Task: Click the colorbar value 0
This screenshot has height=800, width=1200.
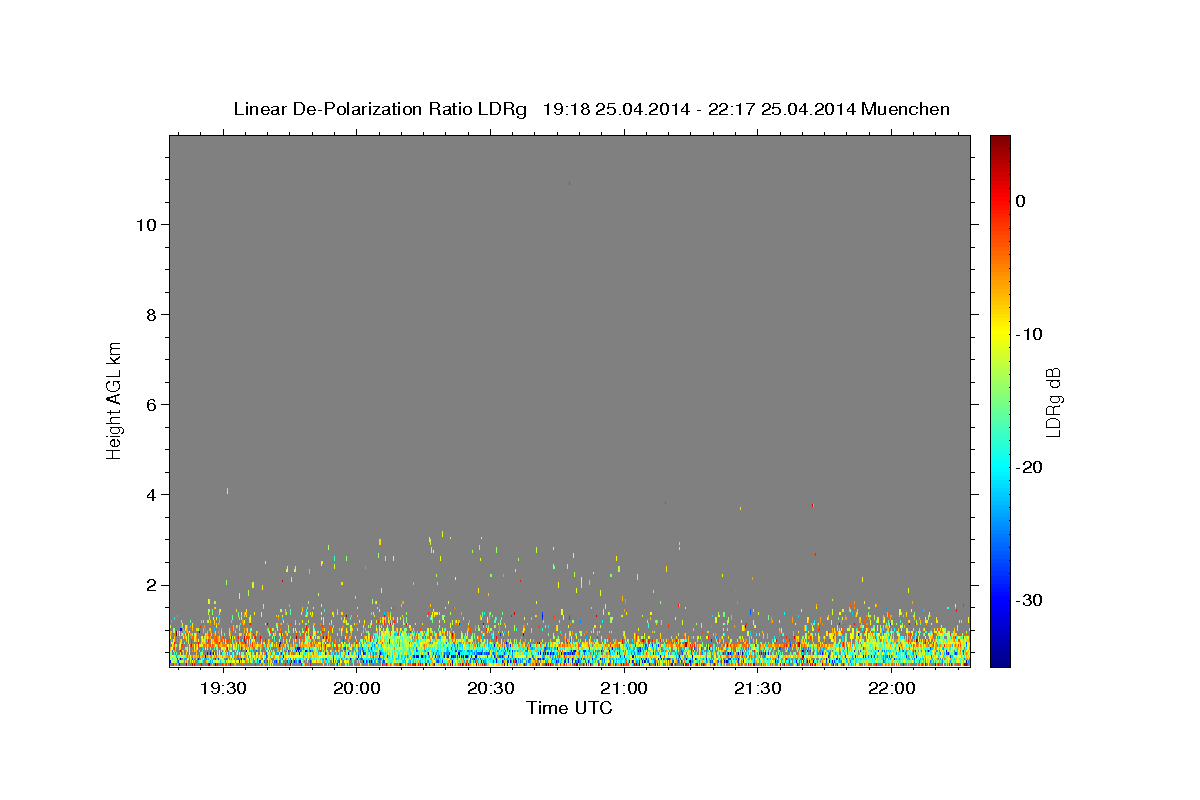Action: click(1020, 201)
